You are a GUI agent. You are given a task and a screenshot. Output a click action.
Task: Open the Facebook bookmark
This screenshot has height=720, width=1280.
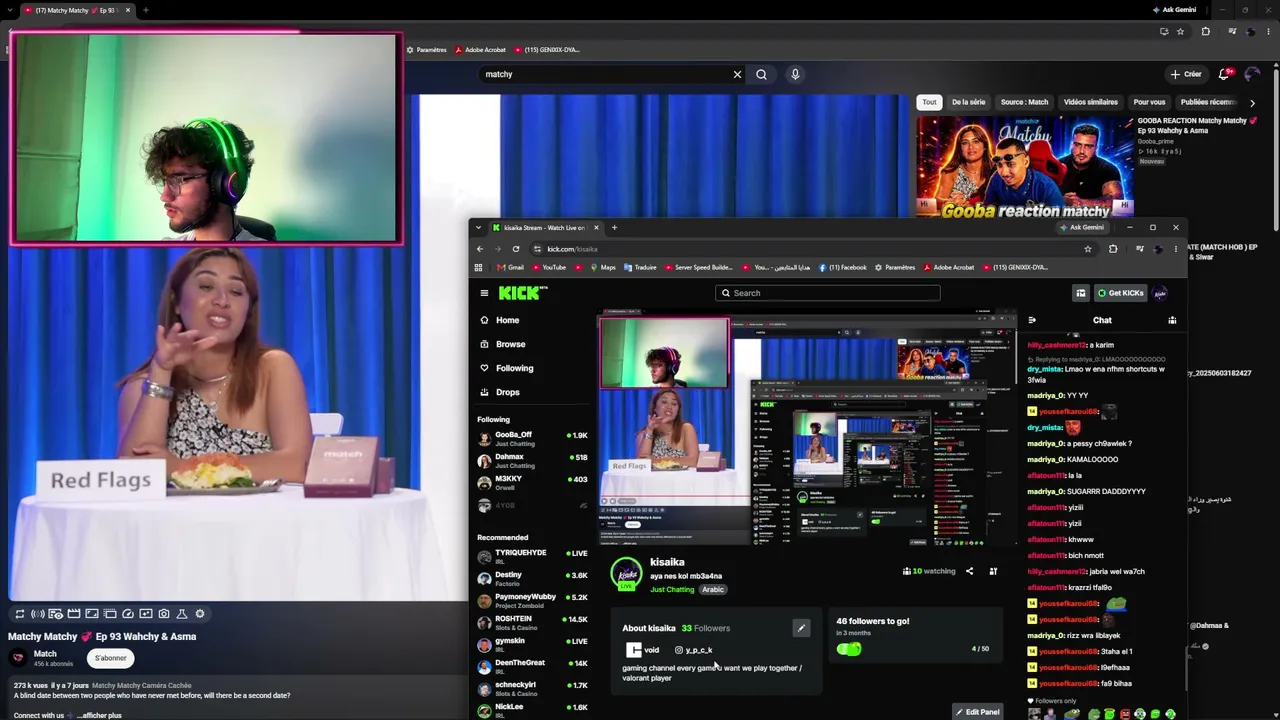[843, 268]
